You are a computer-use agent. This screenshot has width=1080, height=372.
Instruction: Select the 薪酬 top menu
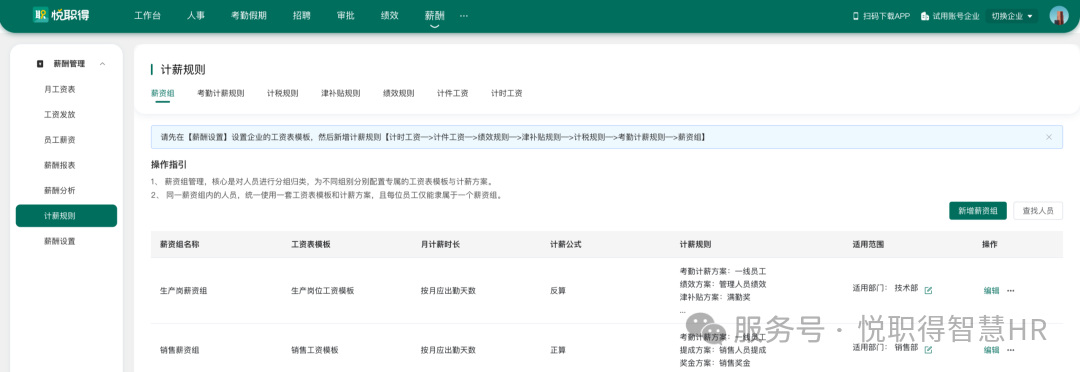click(x=435, y=15)
